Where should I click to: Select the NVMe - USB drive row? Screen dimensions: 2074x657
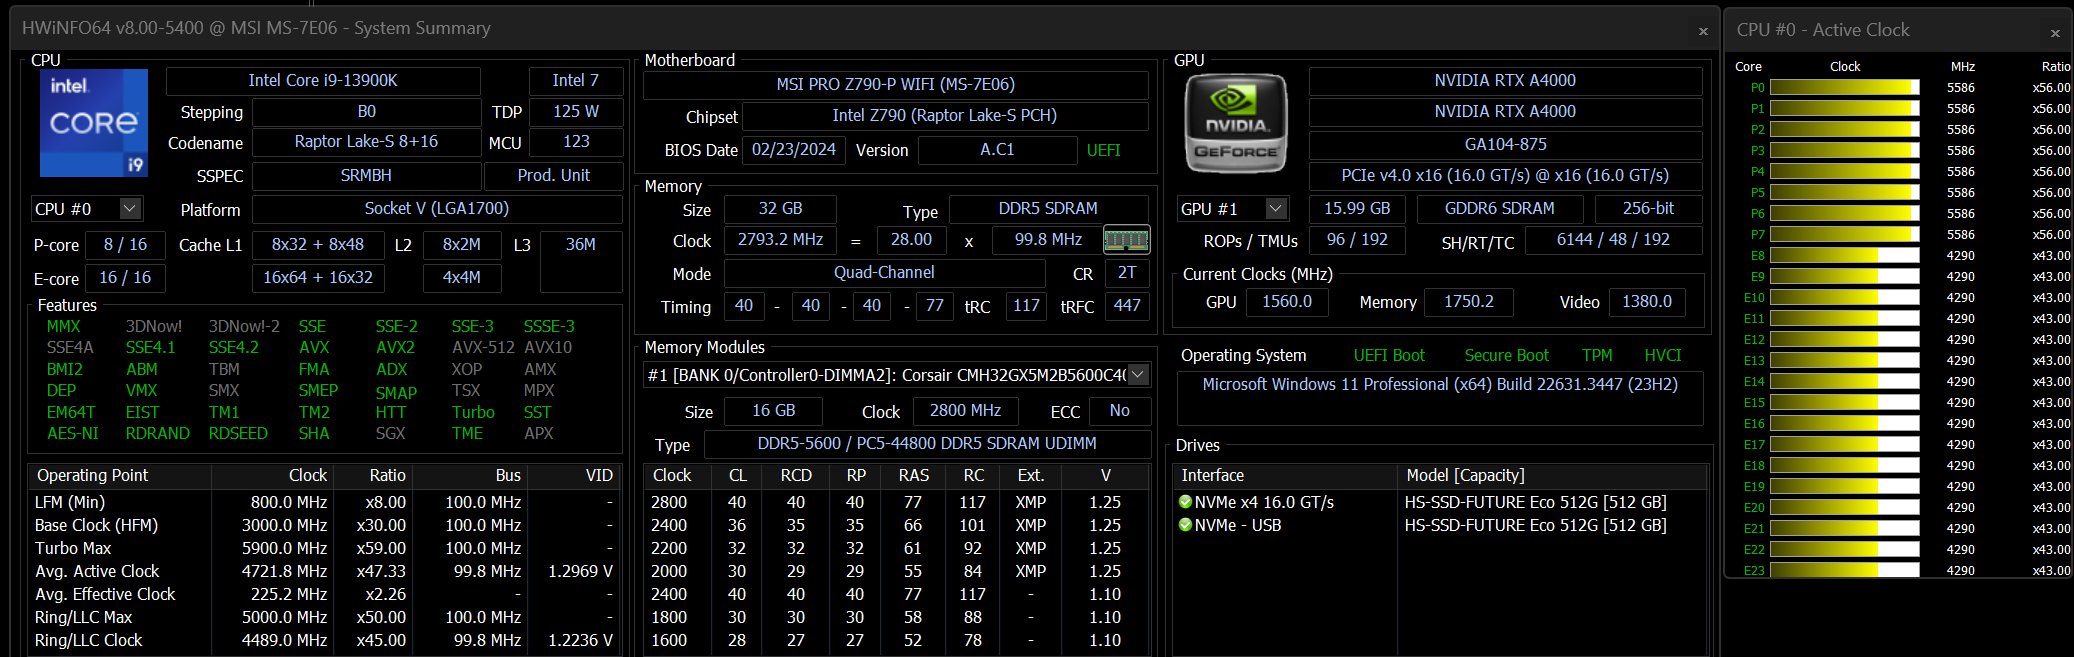[1440, 525]
